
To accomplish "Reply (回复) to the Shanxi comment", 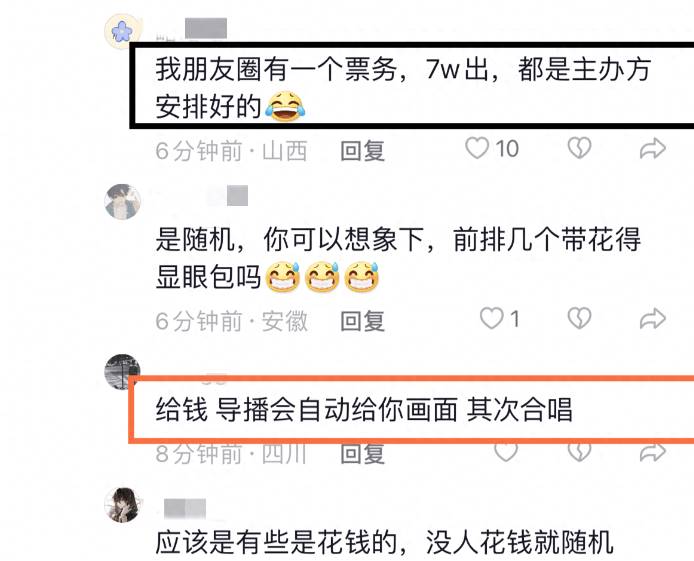I will [x=362, y=150].
